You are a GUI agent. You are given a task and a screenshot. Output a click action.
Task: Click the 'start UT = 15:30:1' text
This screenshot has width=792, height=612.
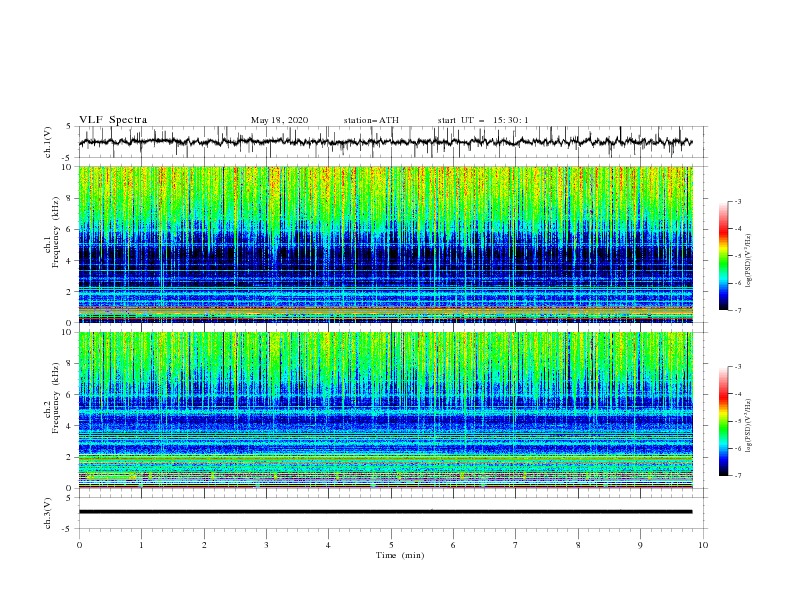click(483, 120)
